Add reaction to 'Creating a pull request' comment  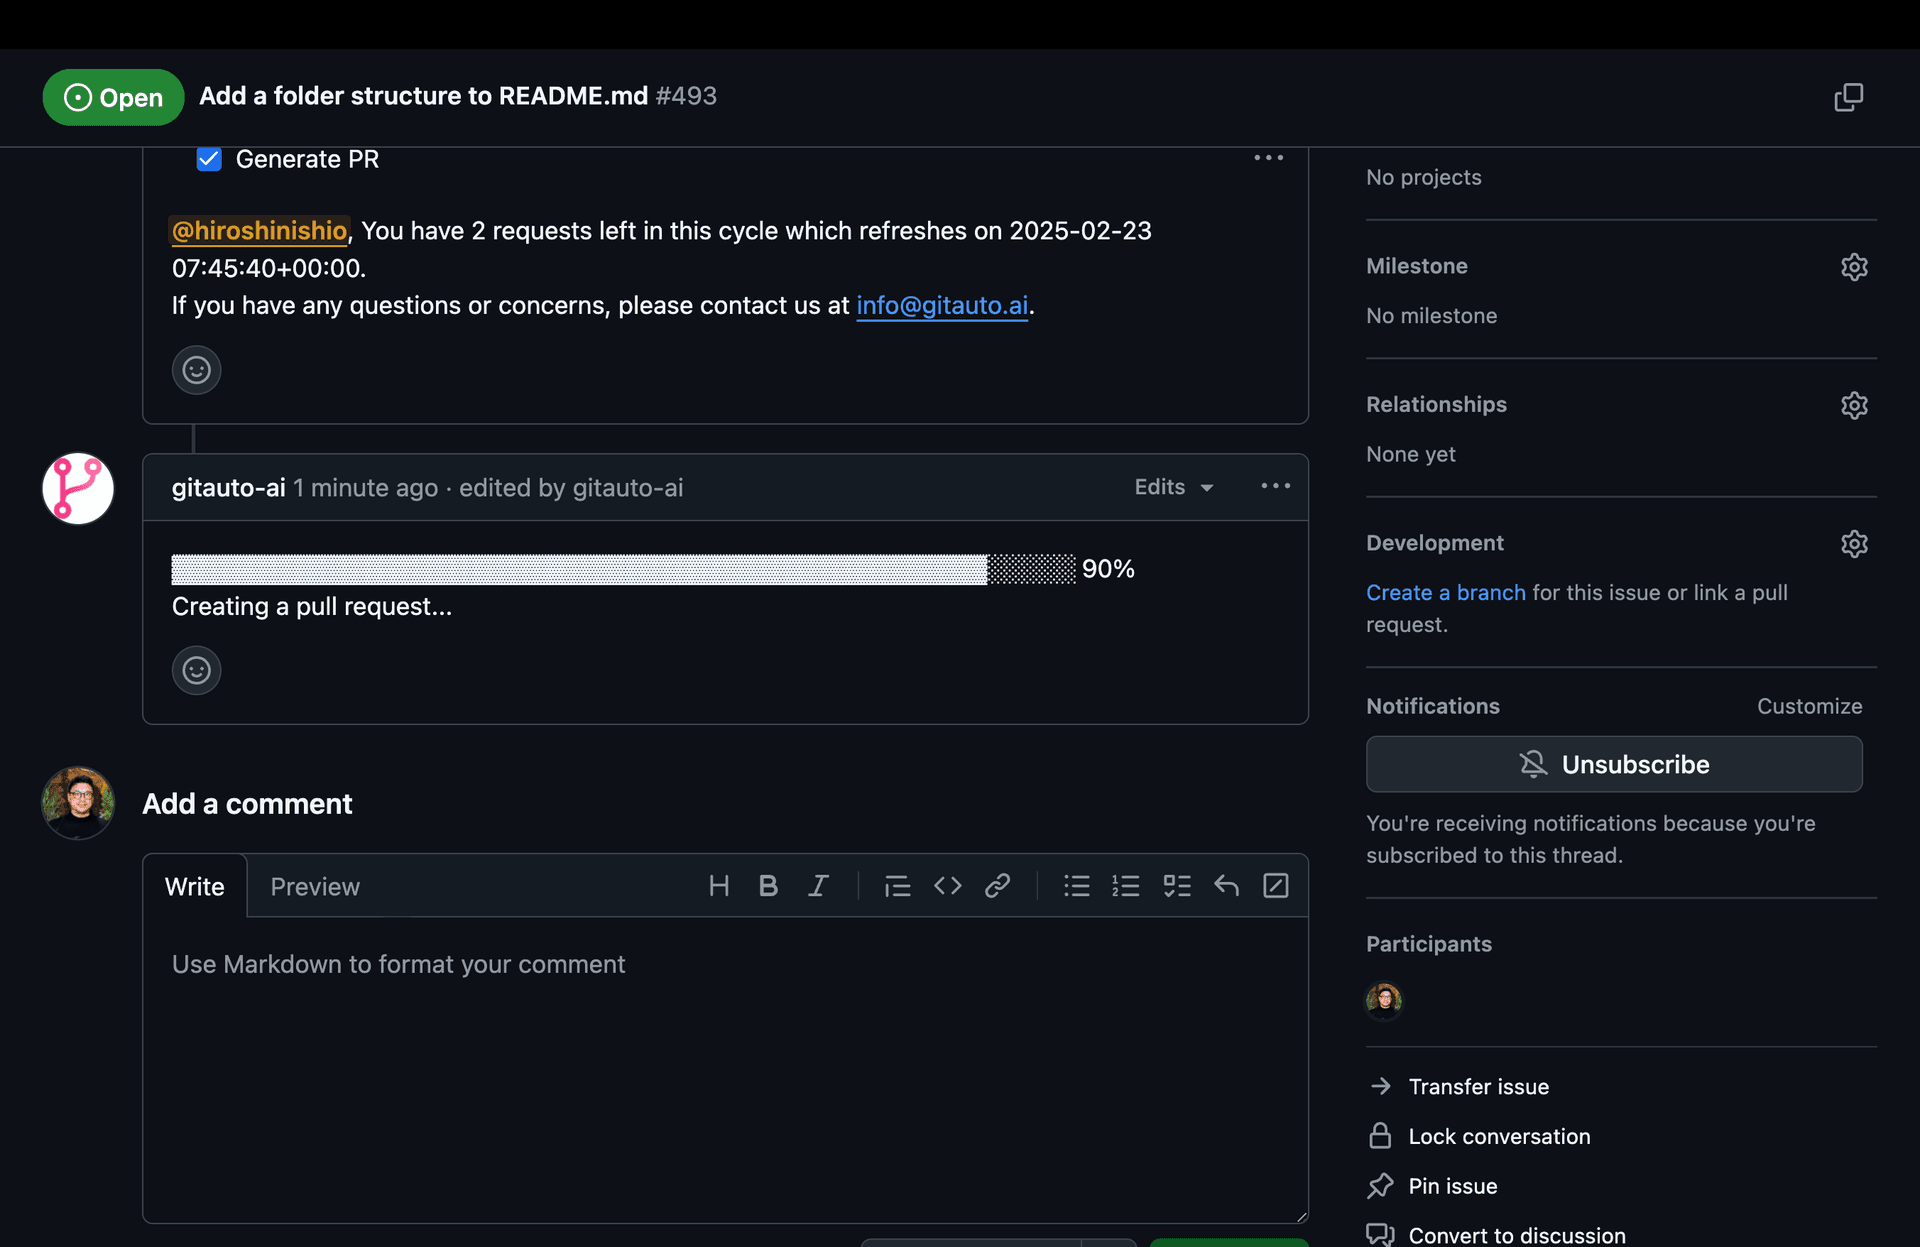click(196, 670)
